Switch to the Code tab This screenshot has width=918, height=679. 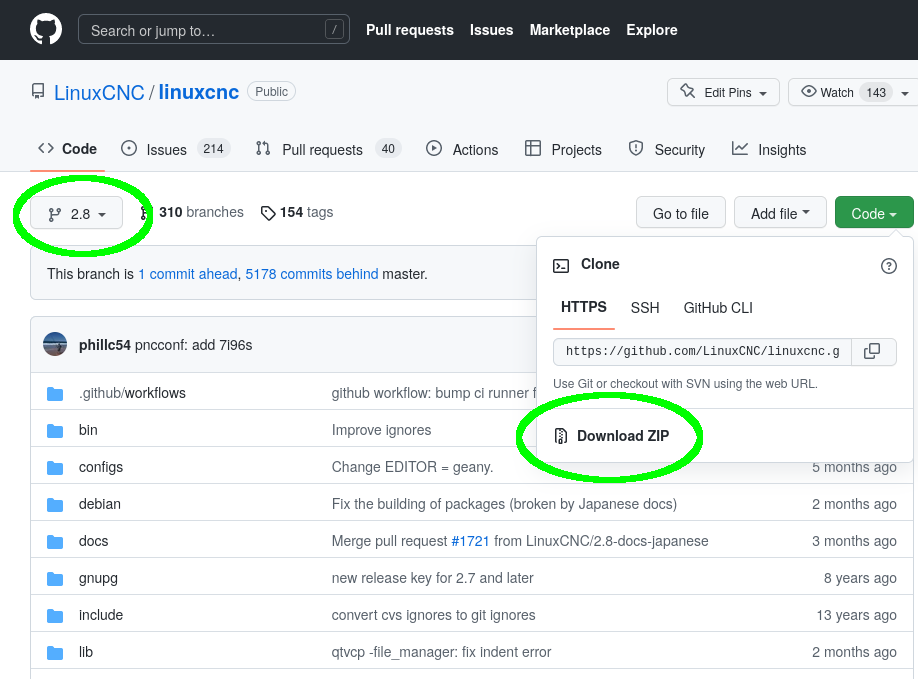click(67, 149)
